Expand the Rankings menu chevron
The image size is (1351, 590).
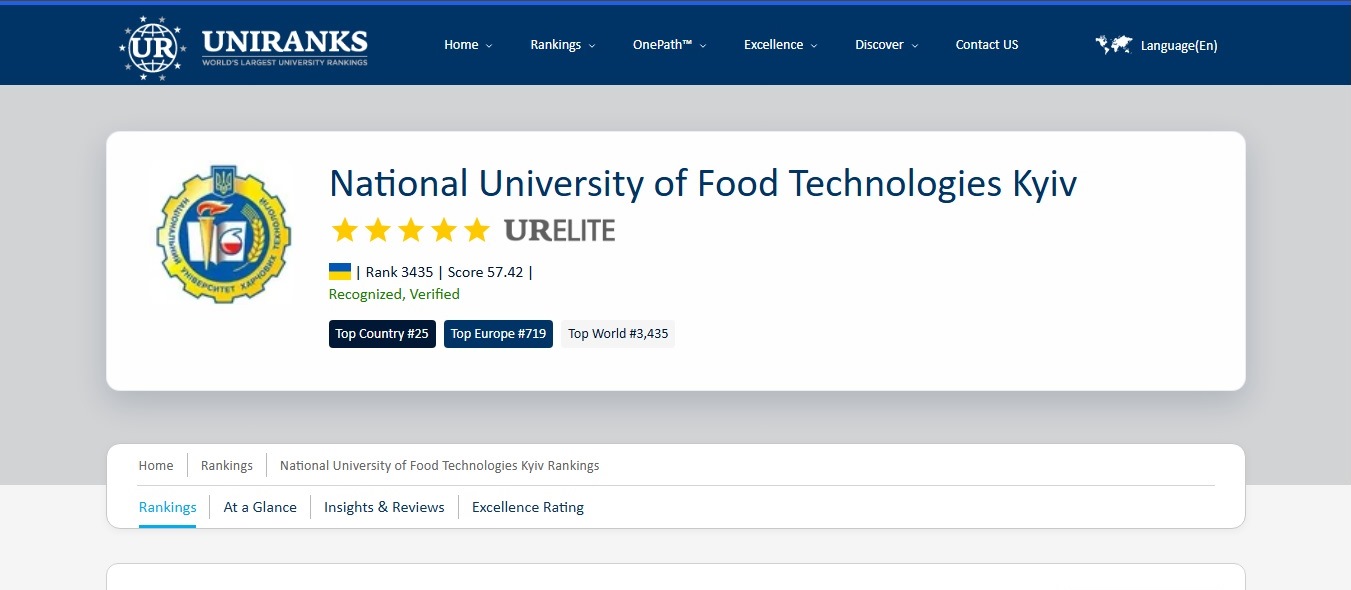pos(592,46)
